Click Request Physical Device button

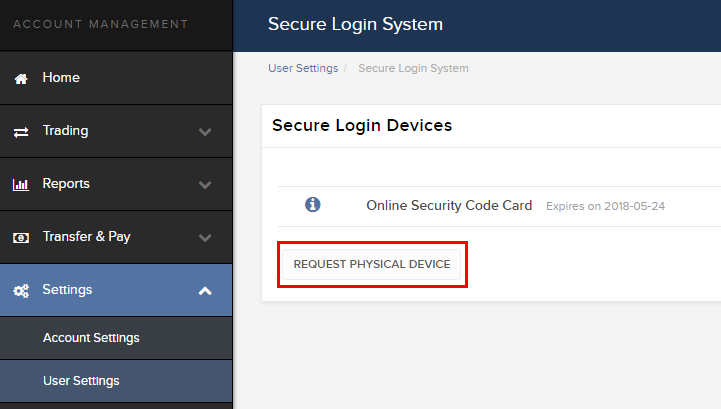(x=372, y=264)
